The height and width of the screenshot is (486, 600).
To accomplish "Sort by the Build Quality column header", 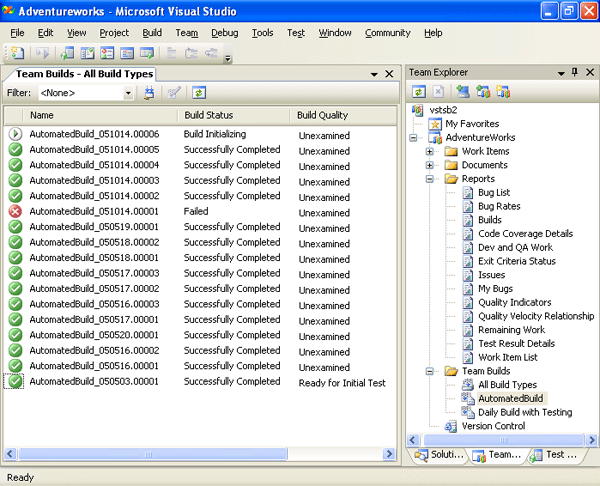I will [x=343, y=116].
